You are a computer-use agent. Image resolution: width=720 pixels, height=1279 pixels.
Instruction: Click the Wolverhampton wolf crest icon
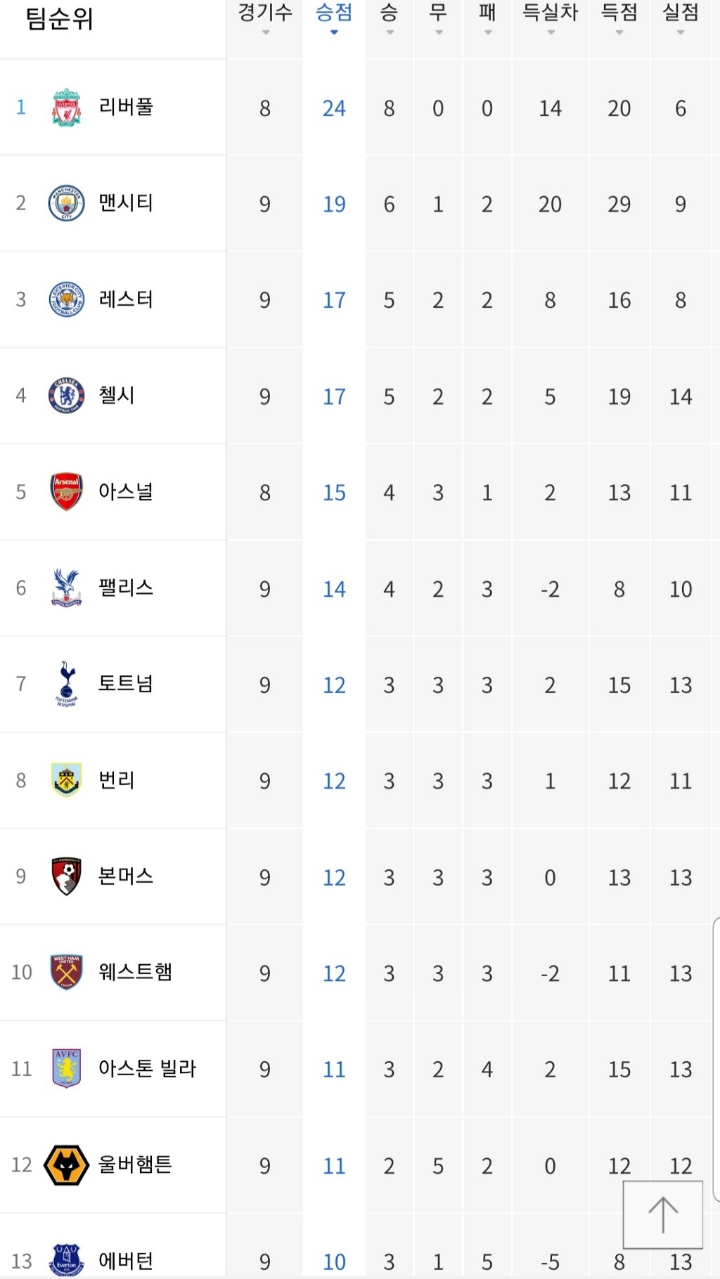(67, 1165)
